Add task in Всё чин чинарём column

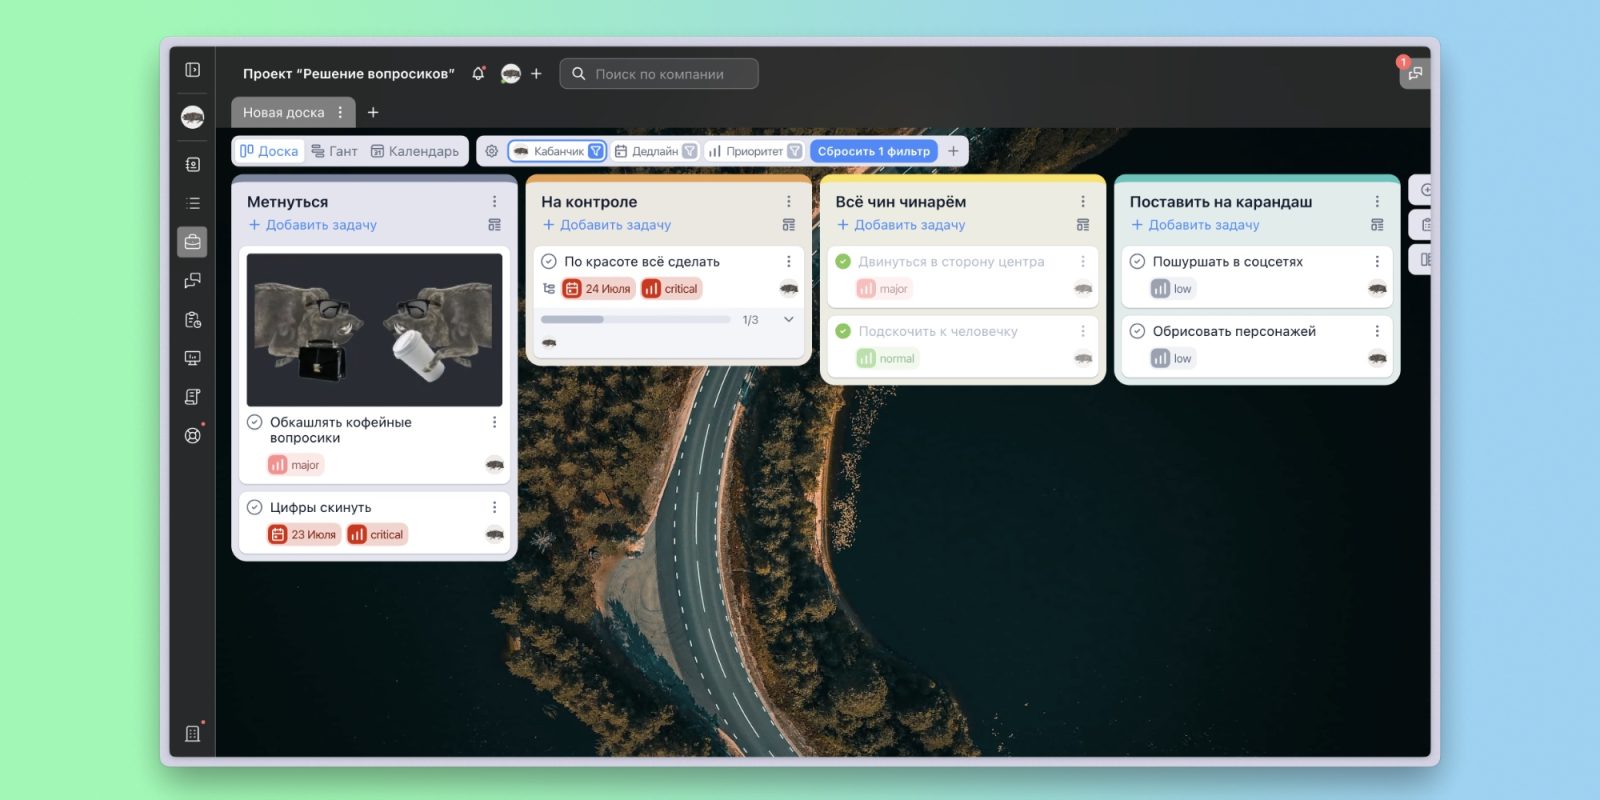pyautogui.click(x=901, y=225)
